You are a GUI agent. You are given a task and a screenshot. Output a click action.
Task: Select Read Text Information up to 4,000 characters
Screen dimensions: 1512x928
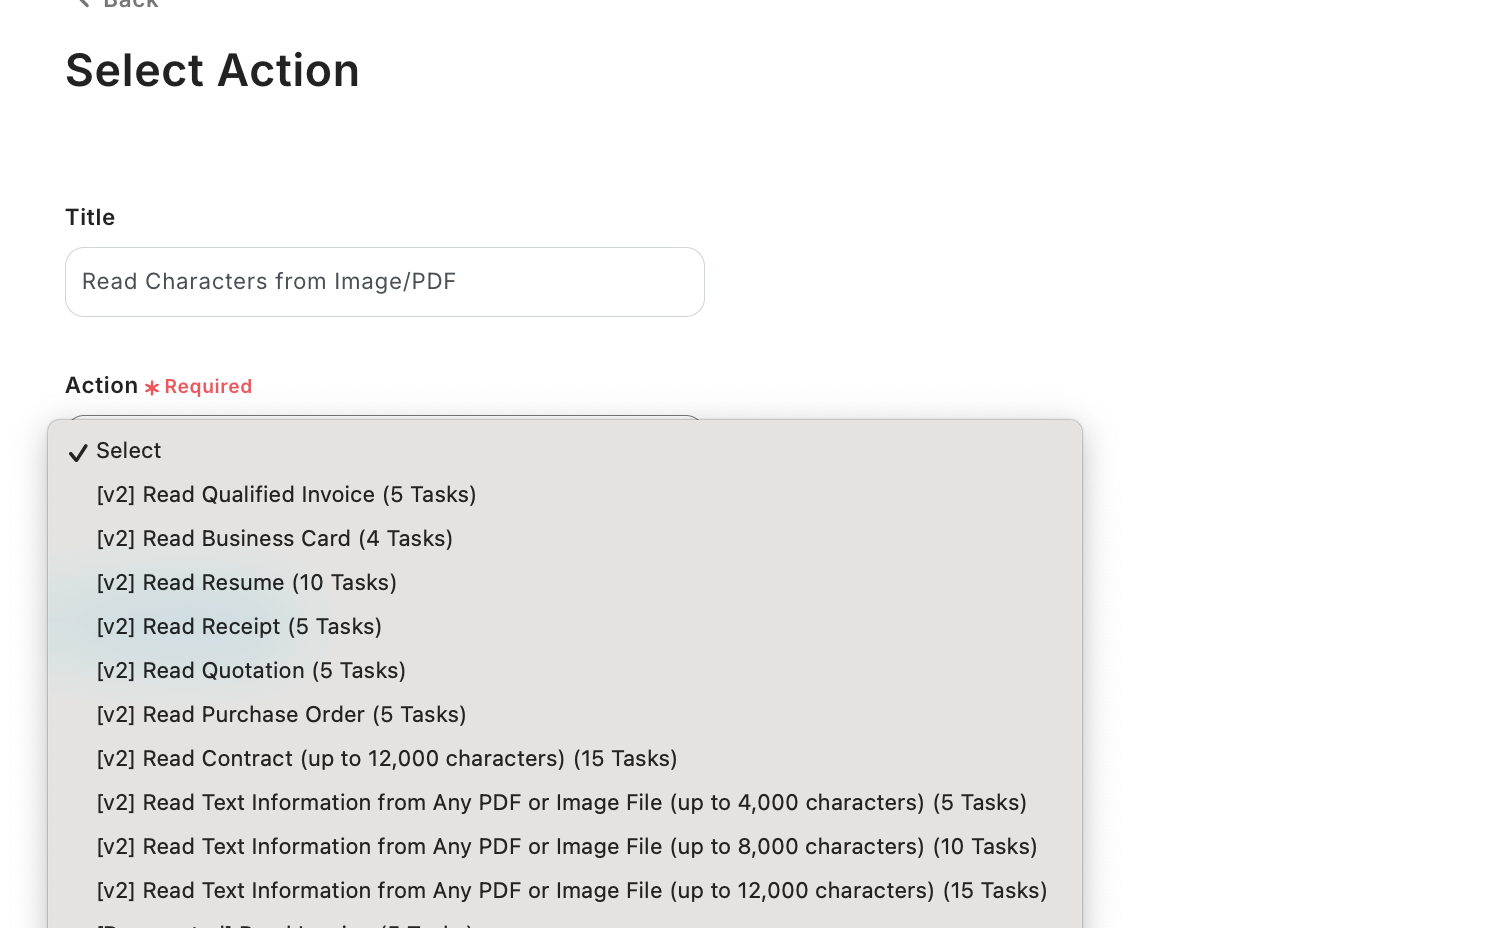click(561, 803)
